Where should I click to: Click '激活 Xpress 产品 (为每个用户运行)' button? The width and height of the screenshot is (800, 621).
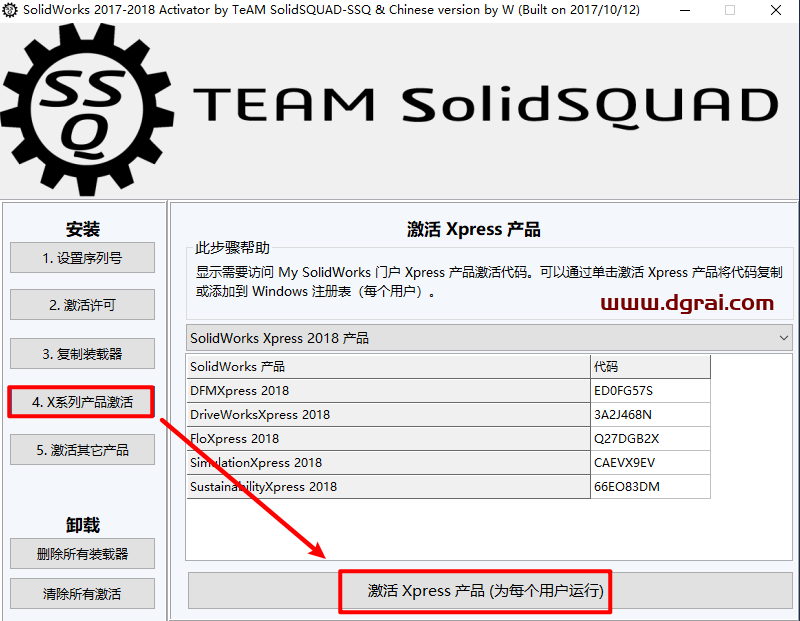pos(490,591)
